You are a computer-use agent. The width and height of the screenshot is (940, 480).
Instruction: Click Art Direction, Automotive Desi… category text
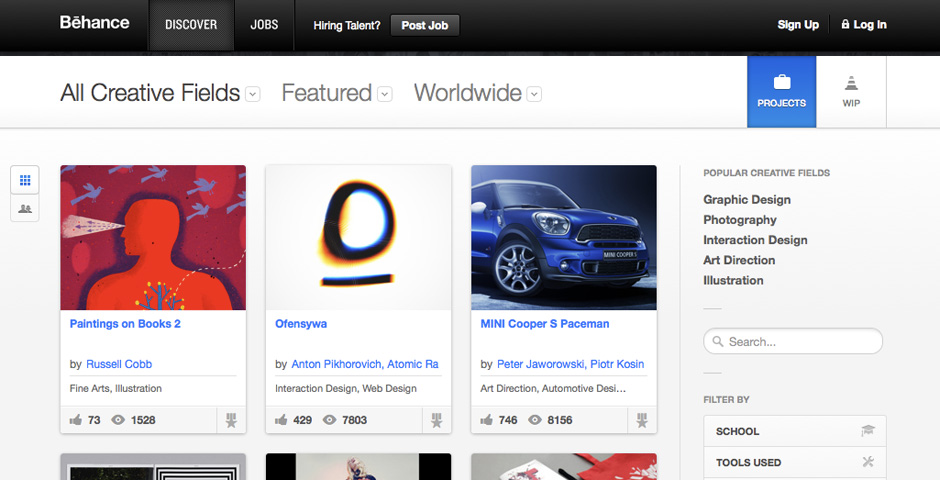(553, 388)
